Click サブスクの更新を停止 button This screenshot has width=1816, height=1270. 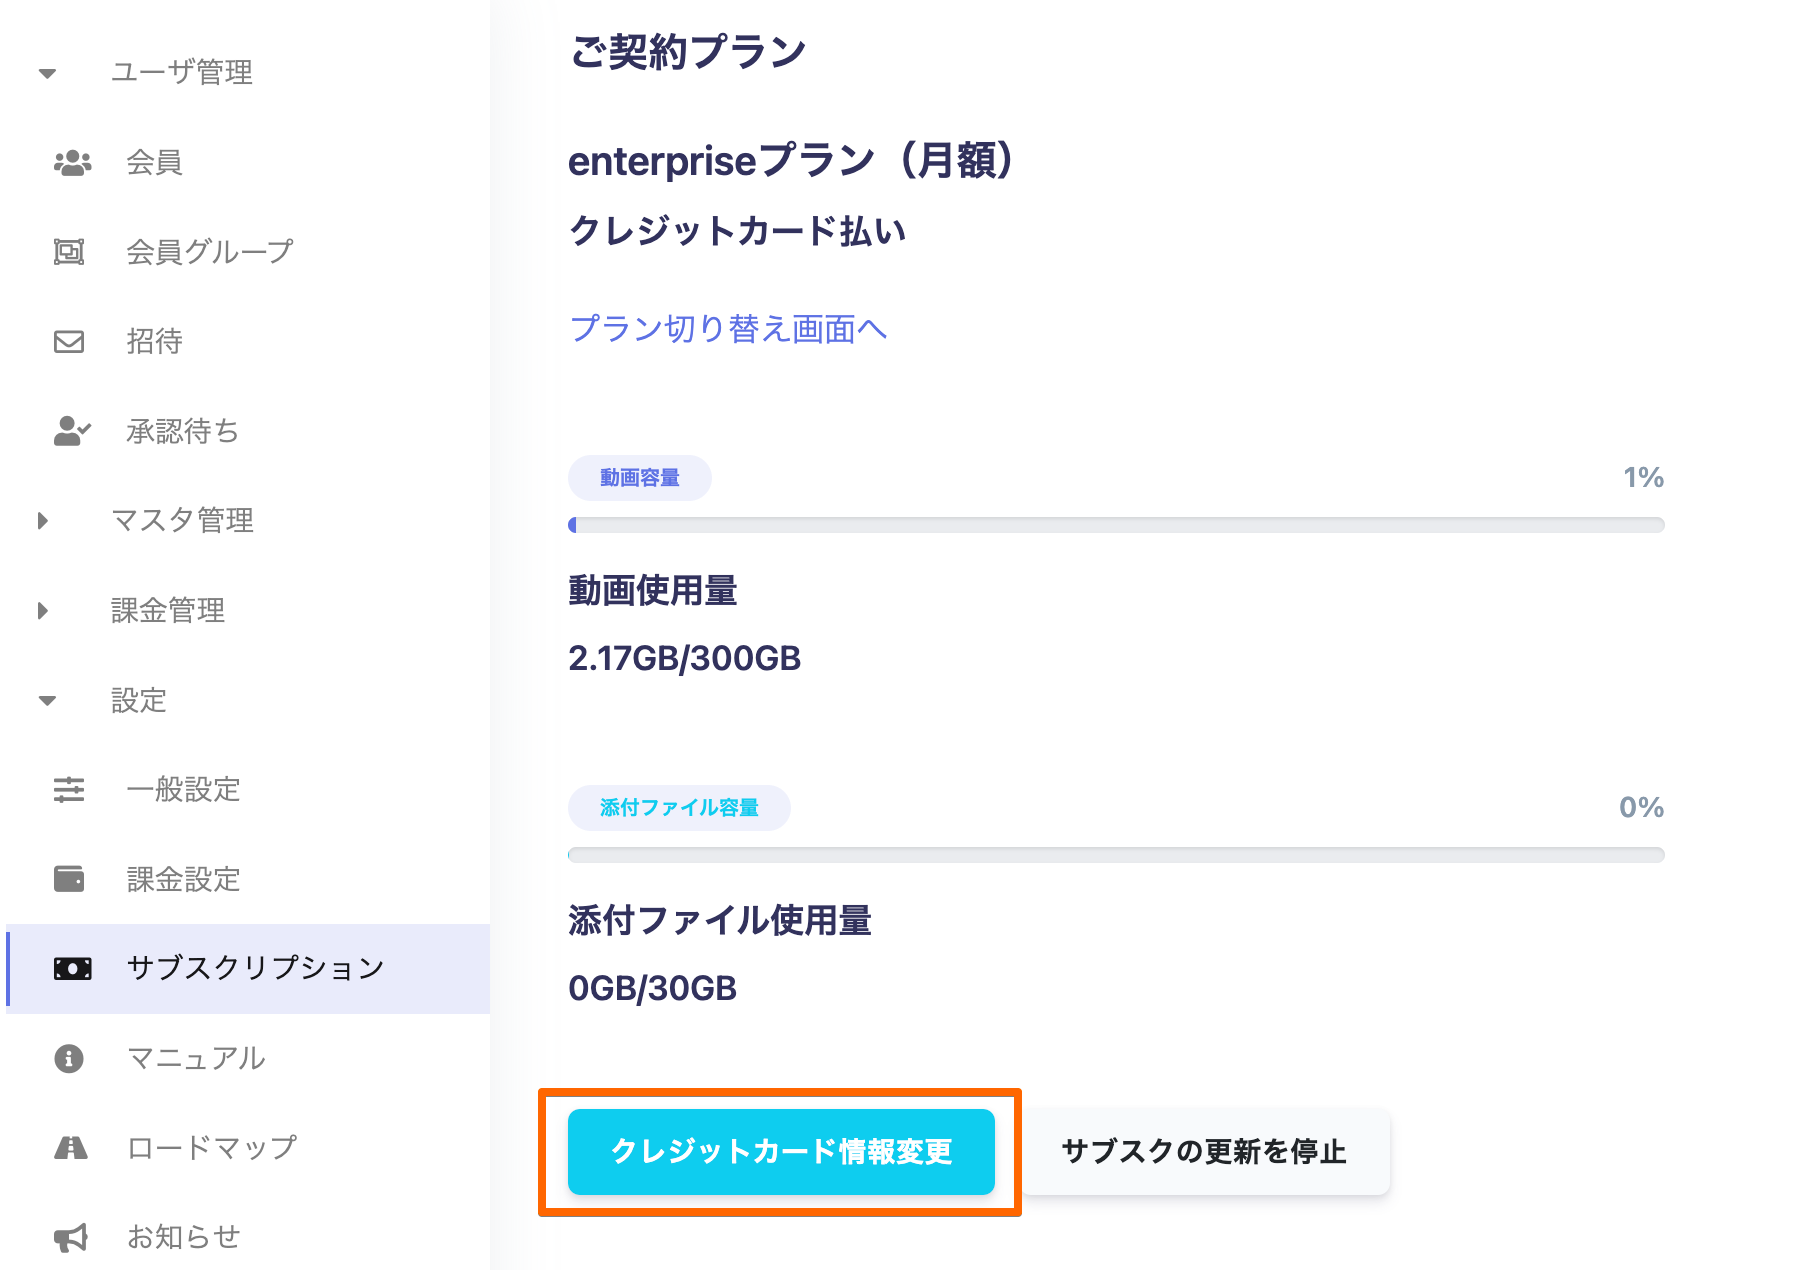[1203, 1151]
